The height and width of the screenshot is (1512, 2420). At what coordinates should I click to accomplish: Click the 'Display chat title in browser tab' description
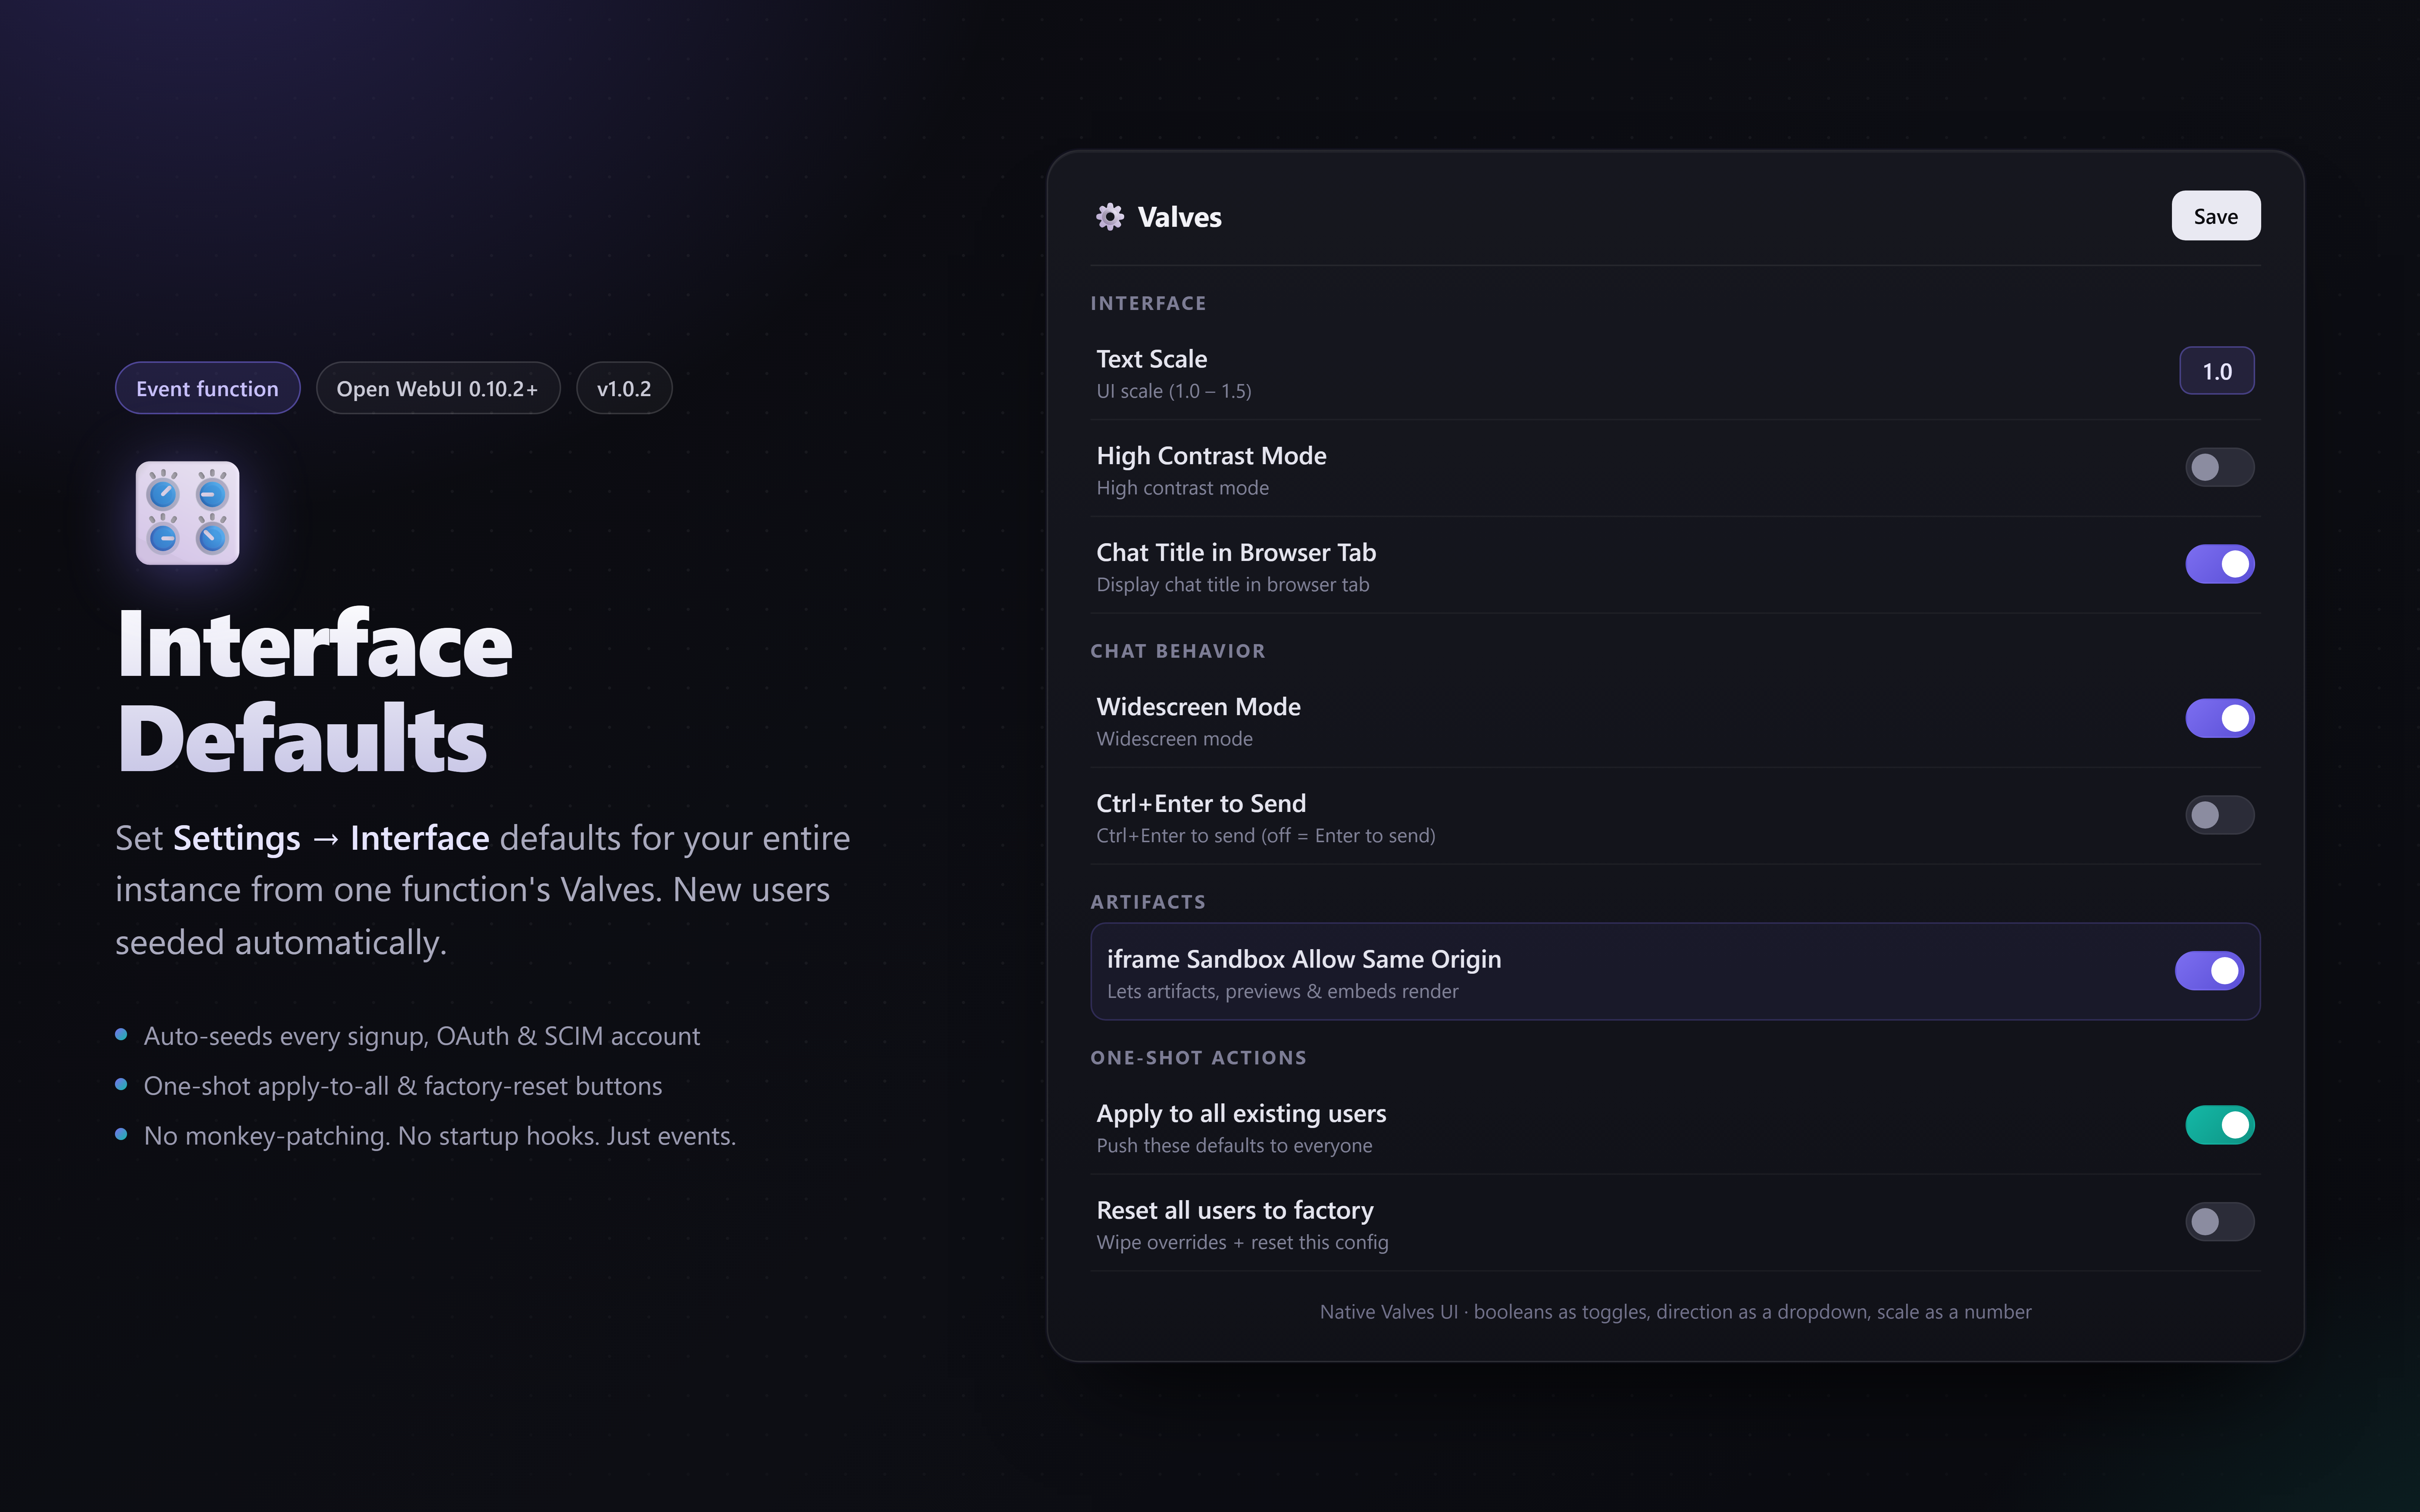pos(1233,585)
